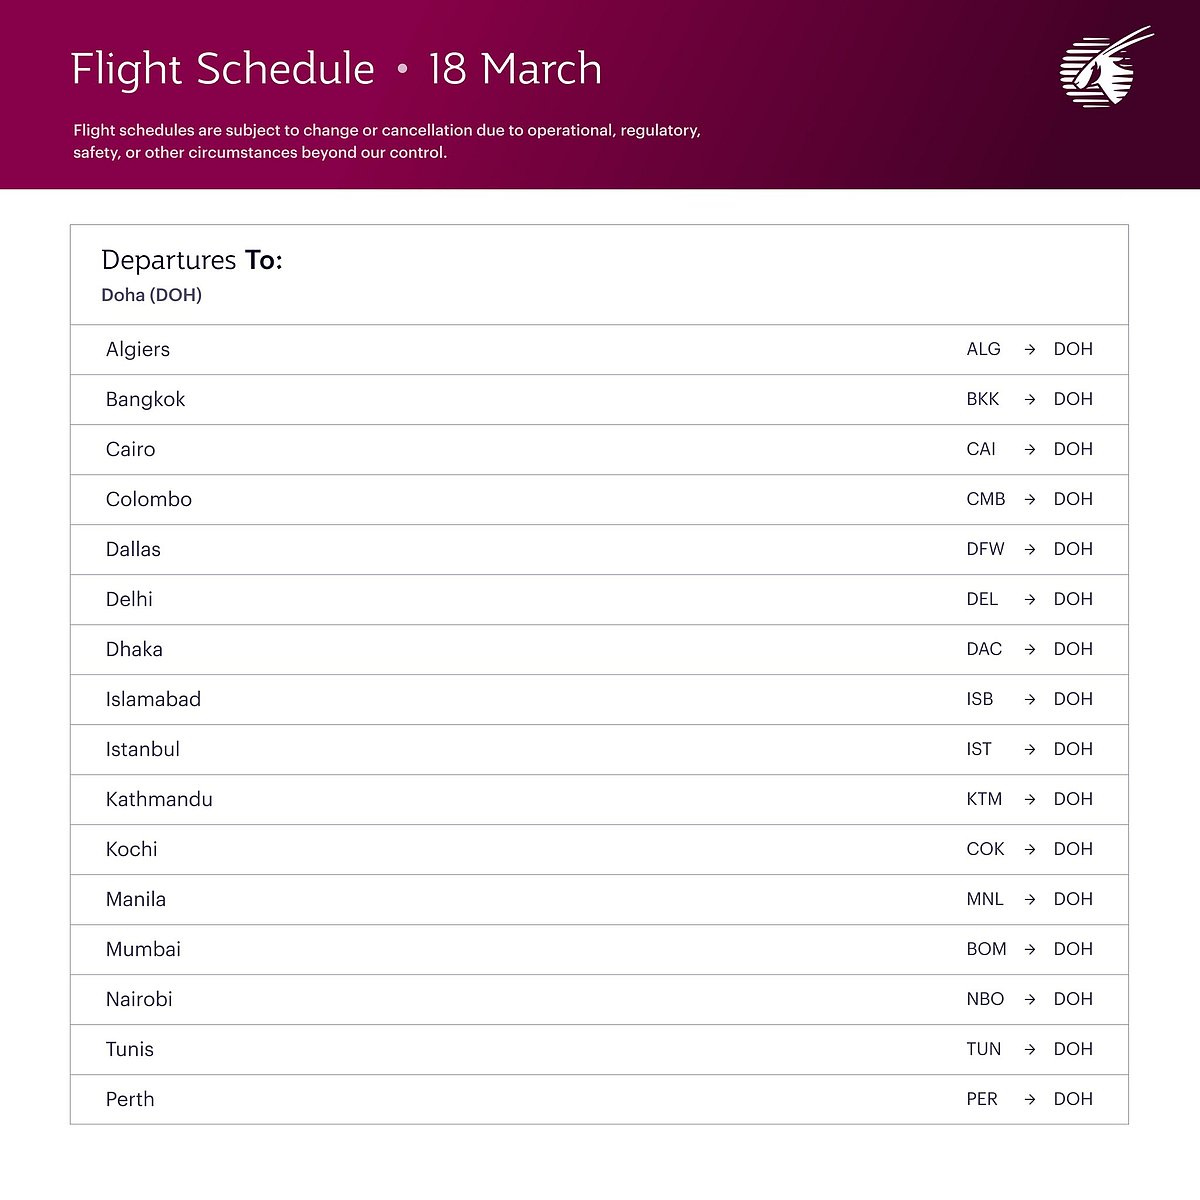1200x1200 pixels.
Task: Select the Colombo city name
Action: pyautogui.click(x=149, y=499)
